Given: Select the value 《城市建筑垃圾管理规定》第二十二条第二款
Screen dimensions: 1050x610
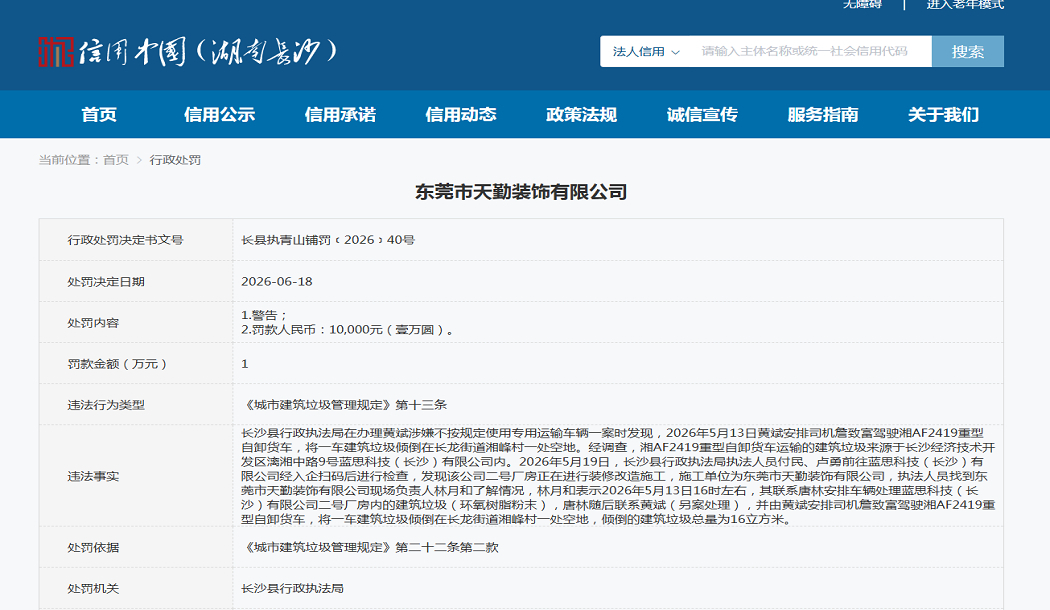Looking at the screenshot, I should (x=370, y=547).
